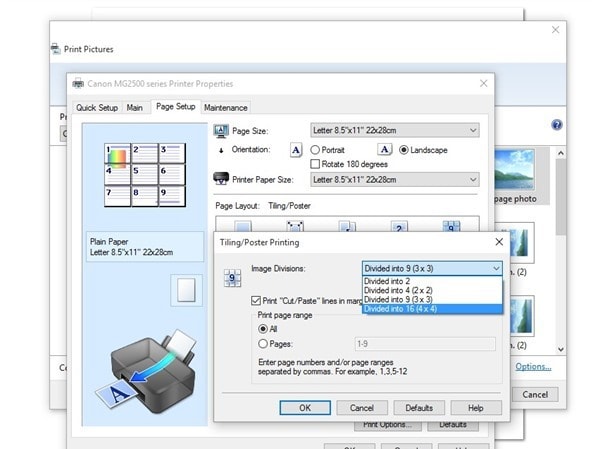Select the 2-on-1 page layout icon
Image resolution: width=600 pixels, height=449 pixels.
[x=399, y=226]
